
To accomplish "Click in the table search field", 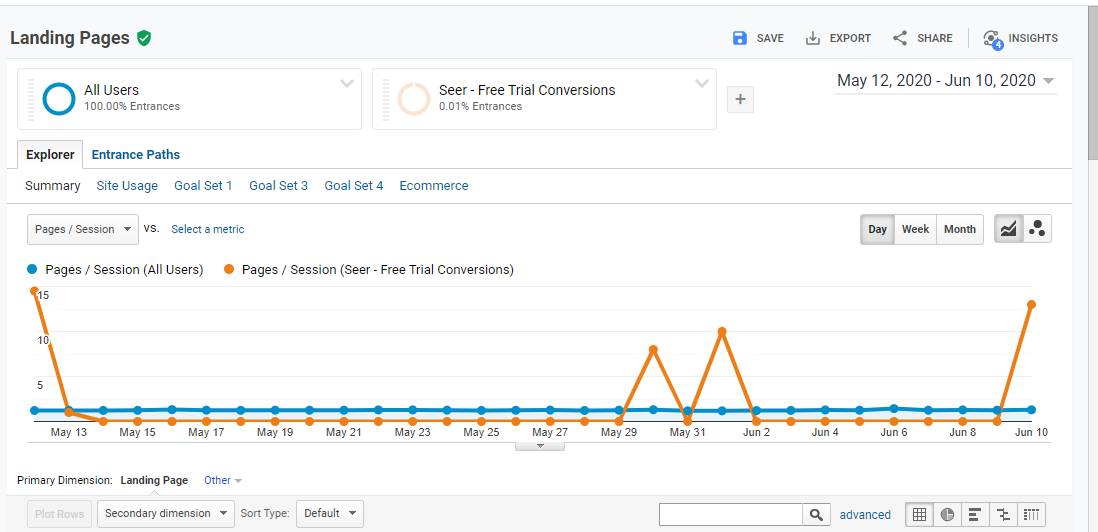I will tap(731, 514).
